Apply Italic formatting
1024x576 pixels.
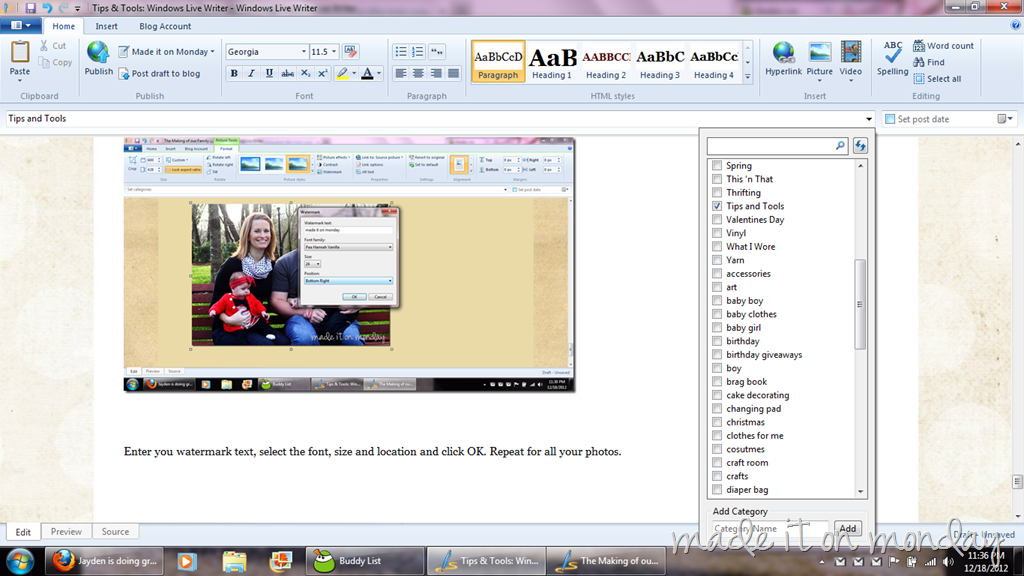point(251,73)
